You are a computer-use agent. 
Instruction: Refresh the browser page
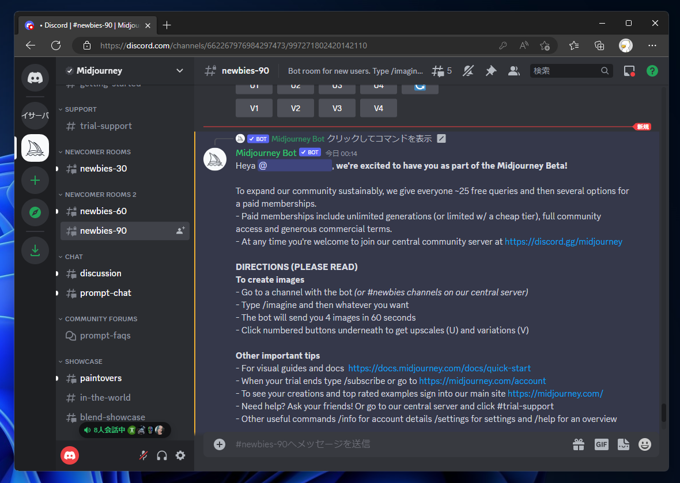click(56, 46)
